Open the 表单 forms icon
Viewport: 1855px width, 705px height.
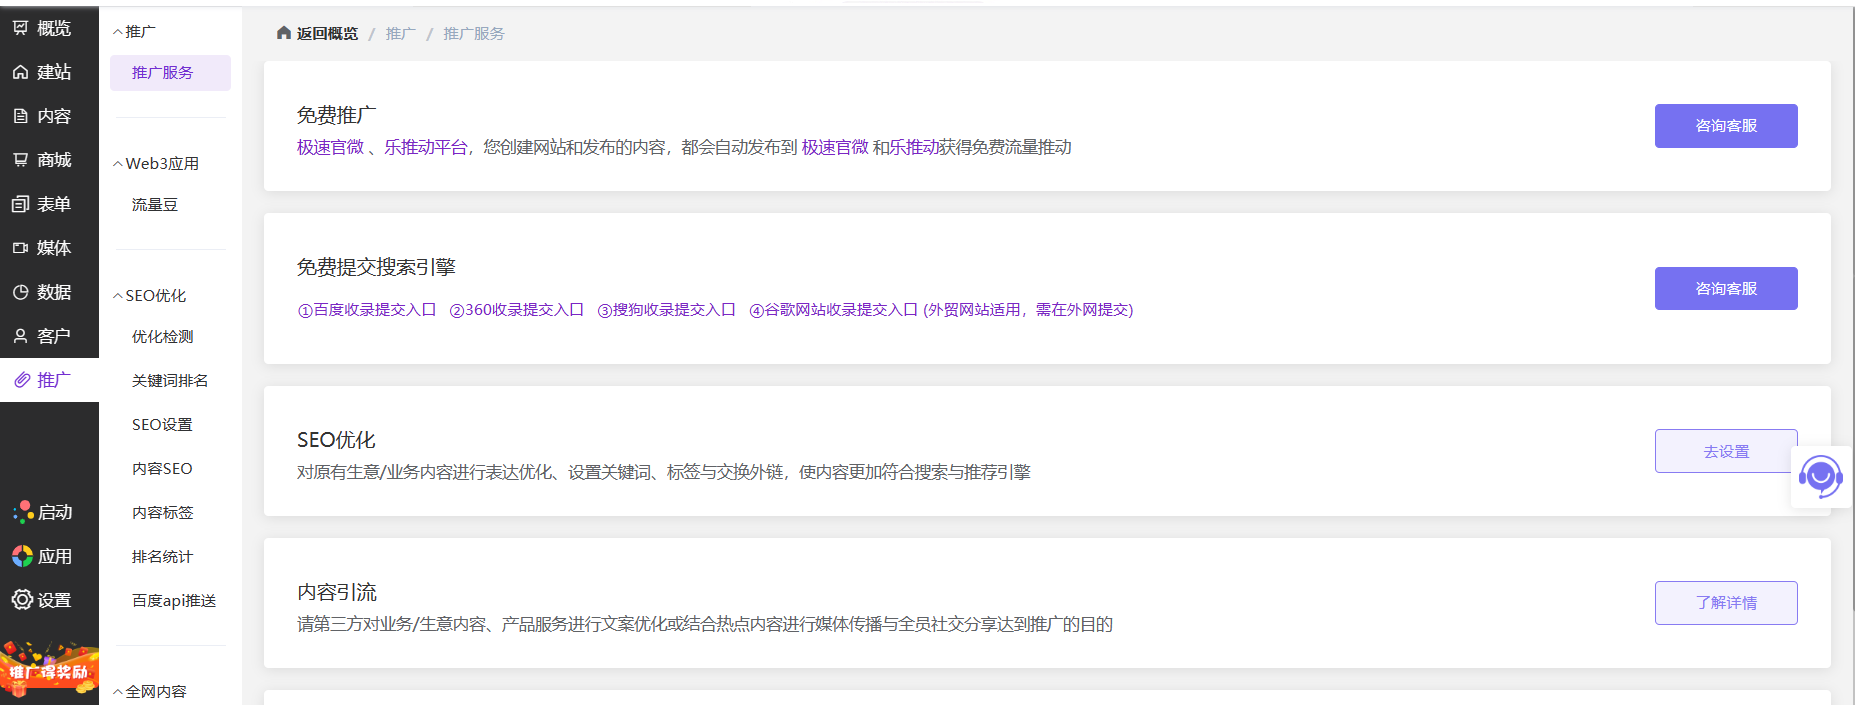click(20, 204)
